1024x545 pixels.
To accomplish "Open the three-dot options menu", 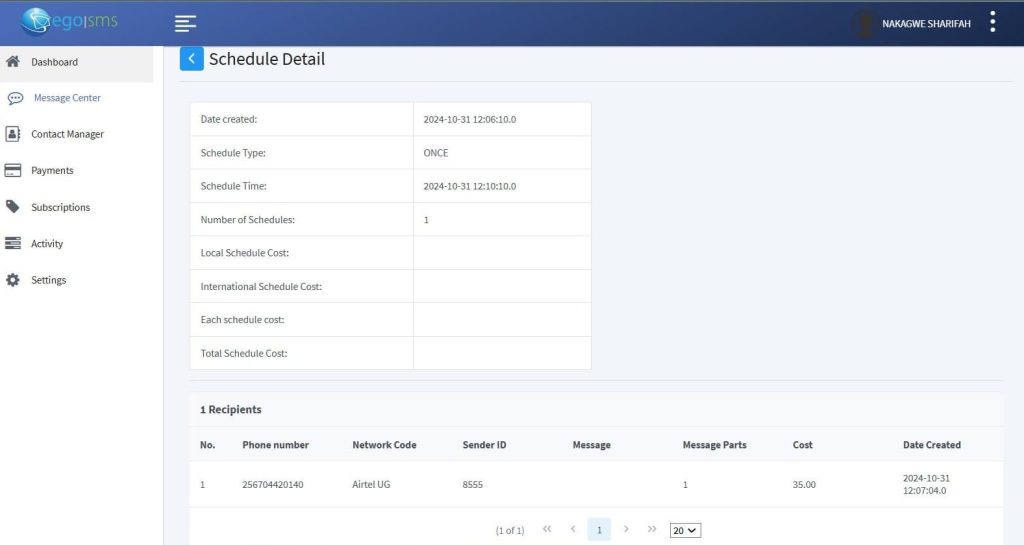I will pos(992,22).
